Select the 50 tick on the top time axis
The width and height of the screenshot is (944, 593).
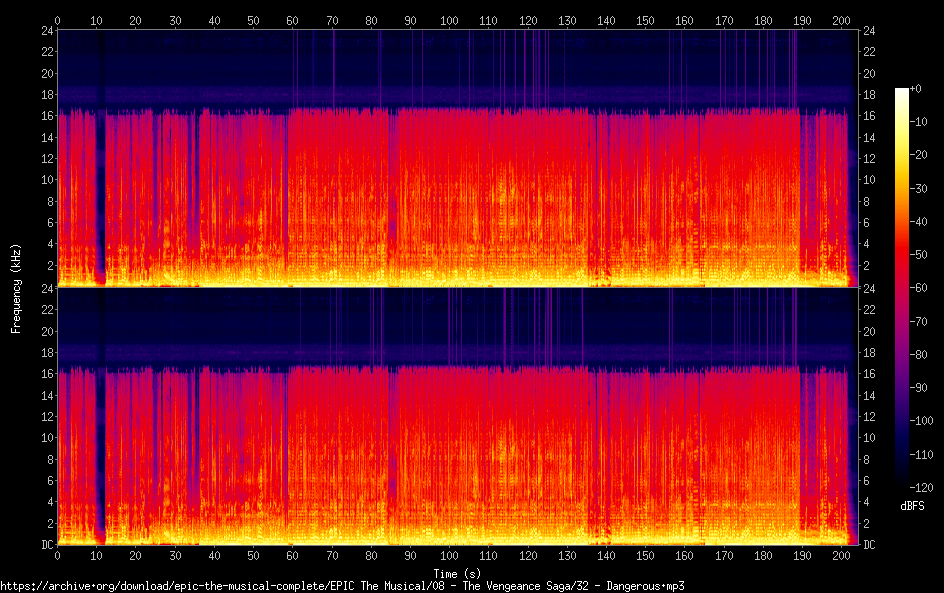pos(253,20)
